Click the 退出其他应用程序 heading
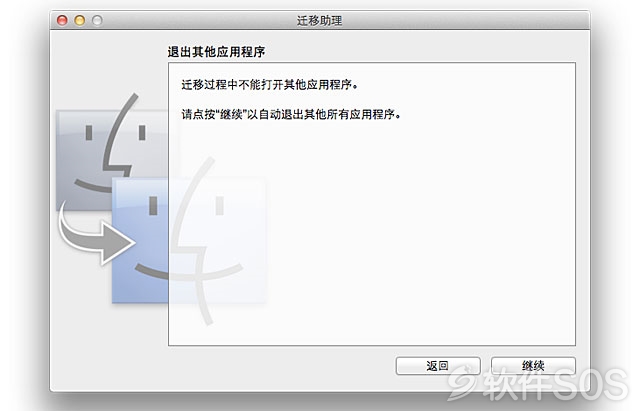Image resolution: width=640 pixels, height=411 pixels. click(x=216, y=52)
